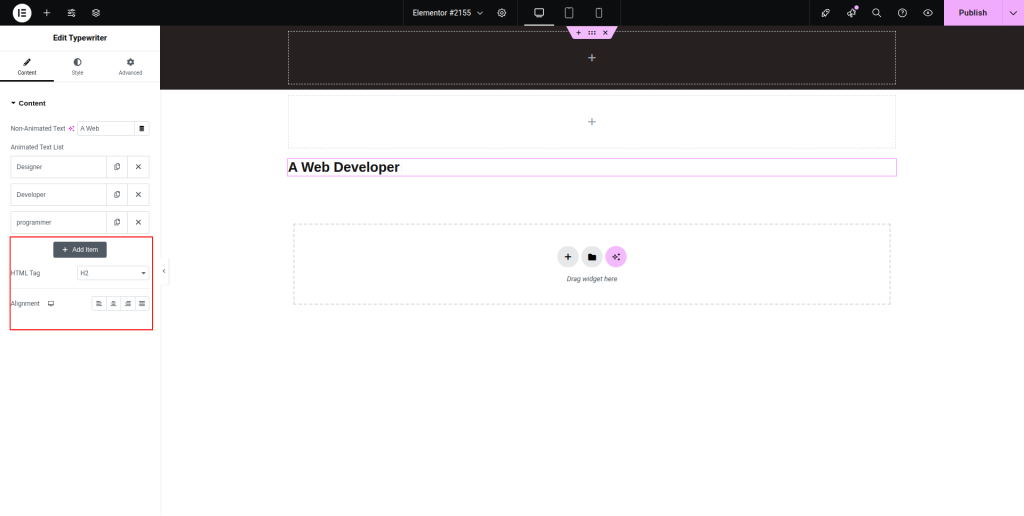Open responsive device icon next to Alignment
This screenshot has width=1024, height=516.
pos(51,304)
